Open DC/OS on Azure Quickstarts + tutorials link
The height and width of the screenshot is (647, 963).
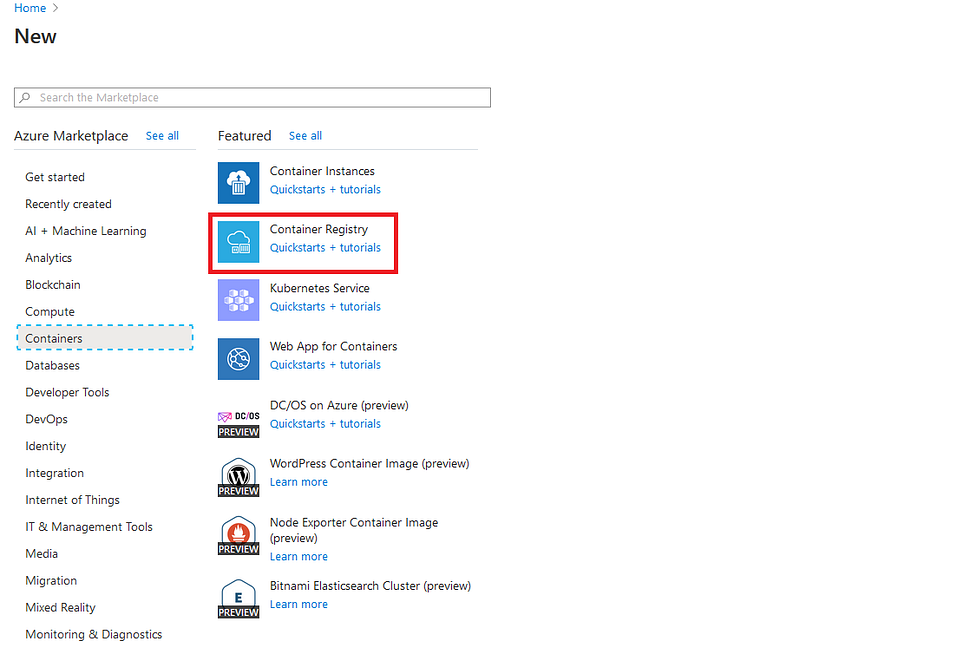325,424
